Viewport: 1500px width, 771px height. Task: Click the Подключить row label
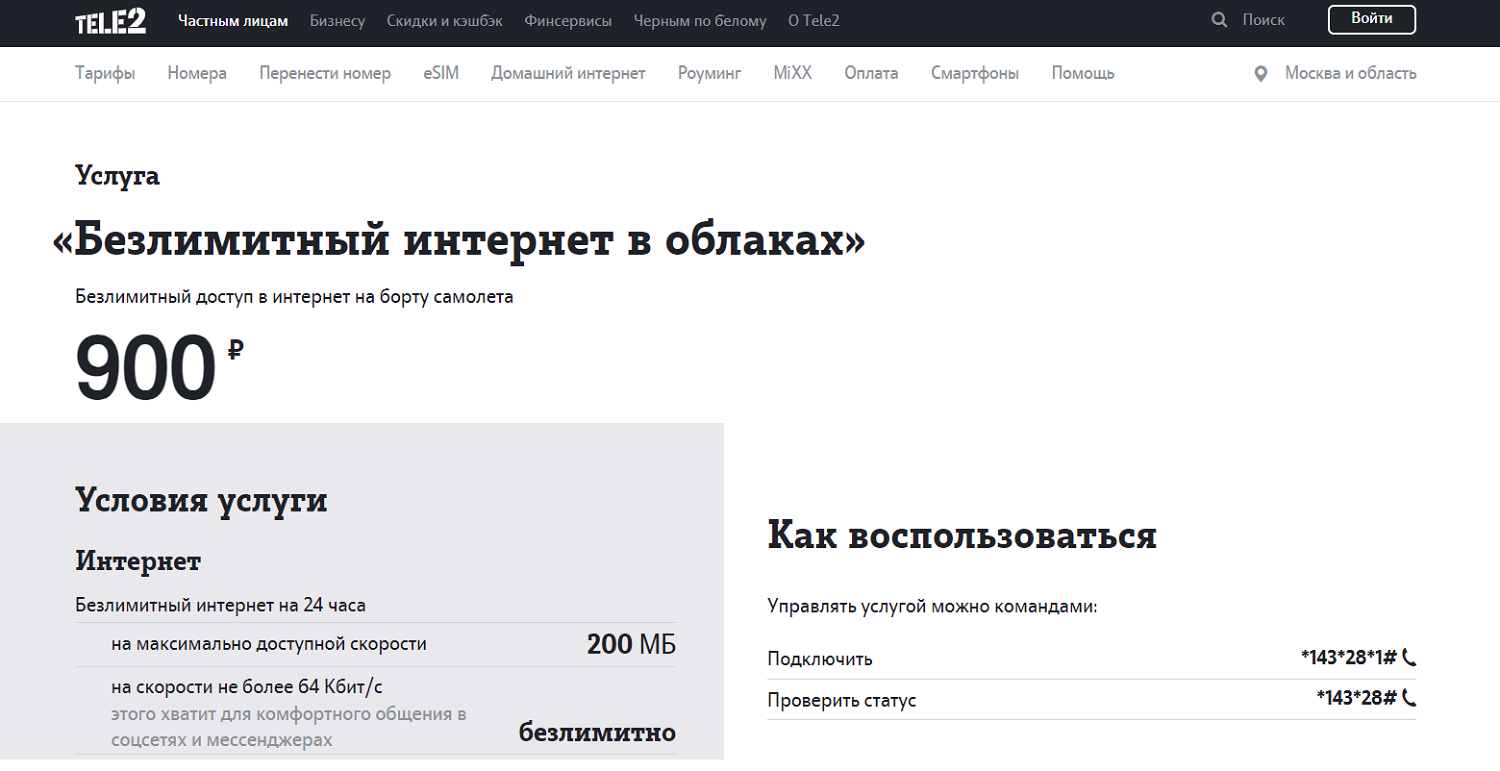(x=820, y=659)
